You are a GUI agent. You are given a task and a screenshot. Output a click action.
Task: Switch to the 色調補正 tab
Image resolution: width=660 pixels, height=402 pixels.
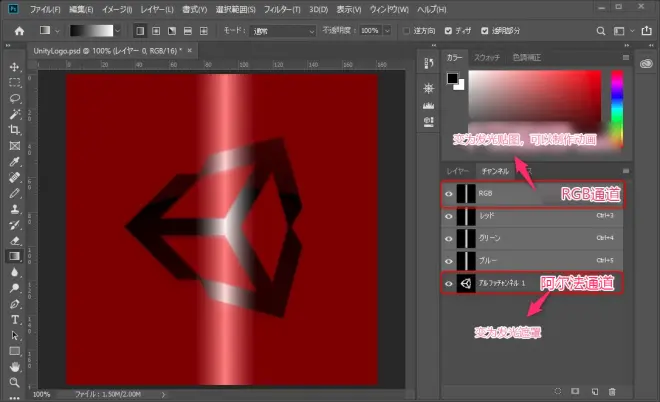527,58
